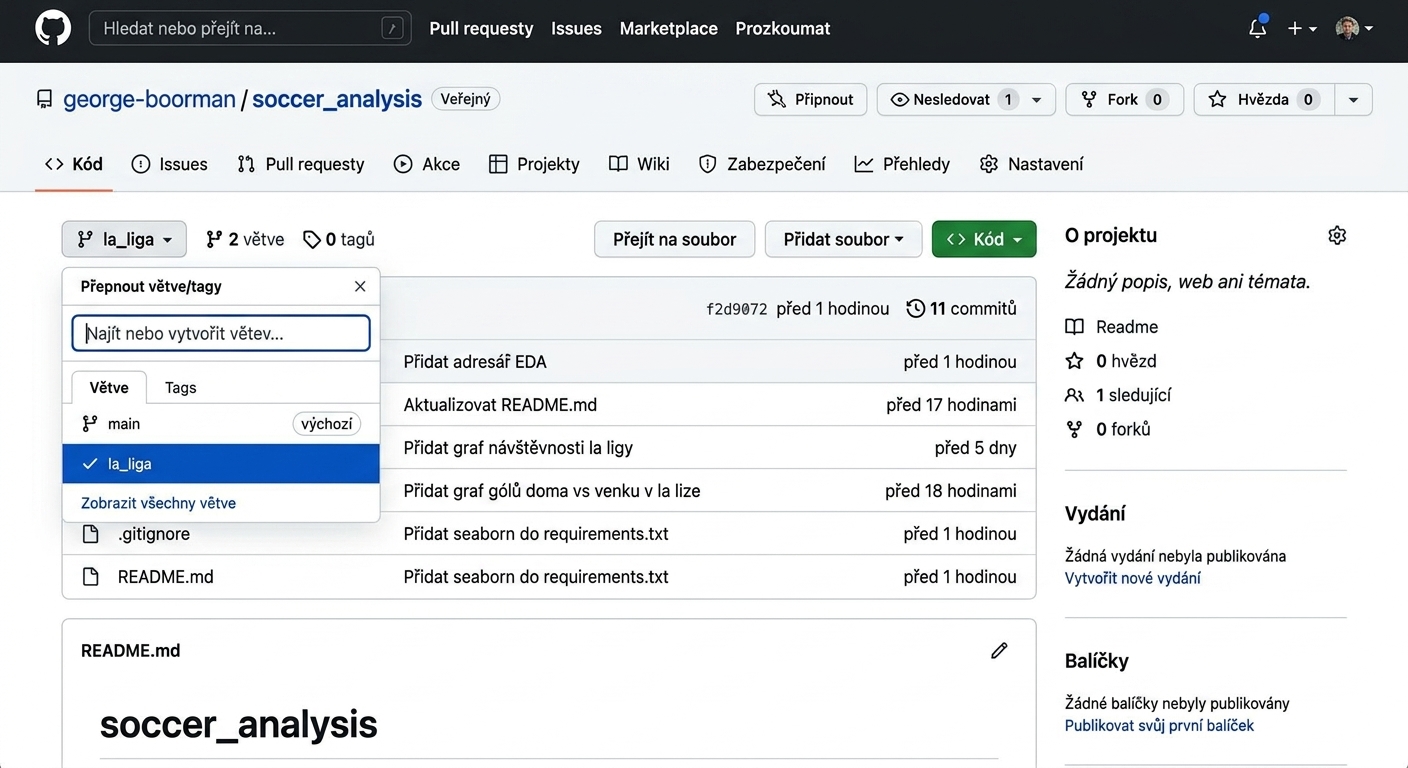Edit README with the pencil icon
Image resolution: width=1408 pixels, height=768 pixels.
[x=999, y=651]
